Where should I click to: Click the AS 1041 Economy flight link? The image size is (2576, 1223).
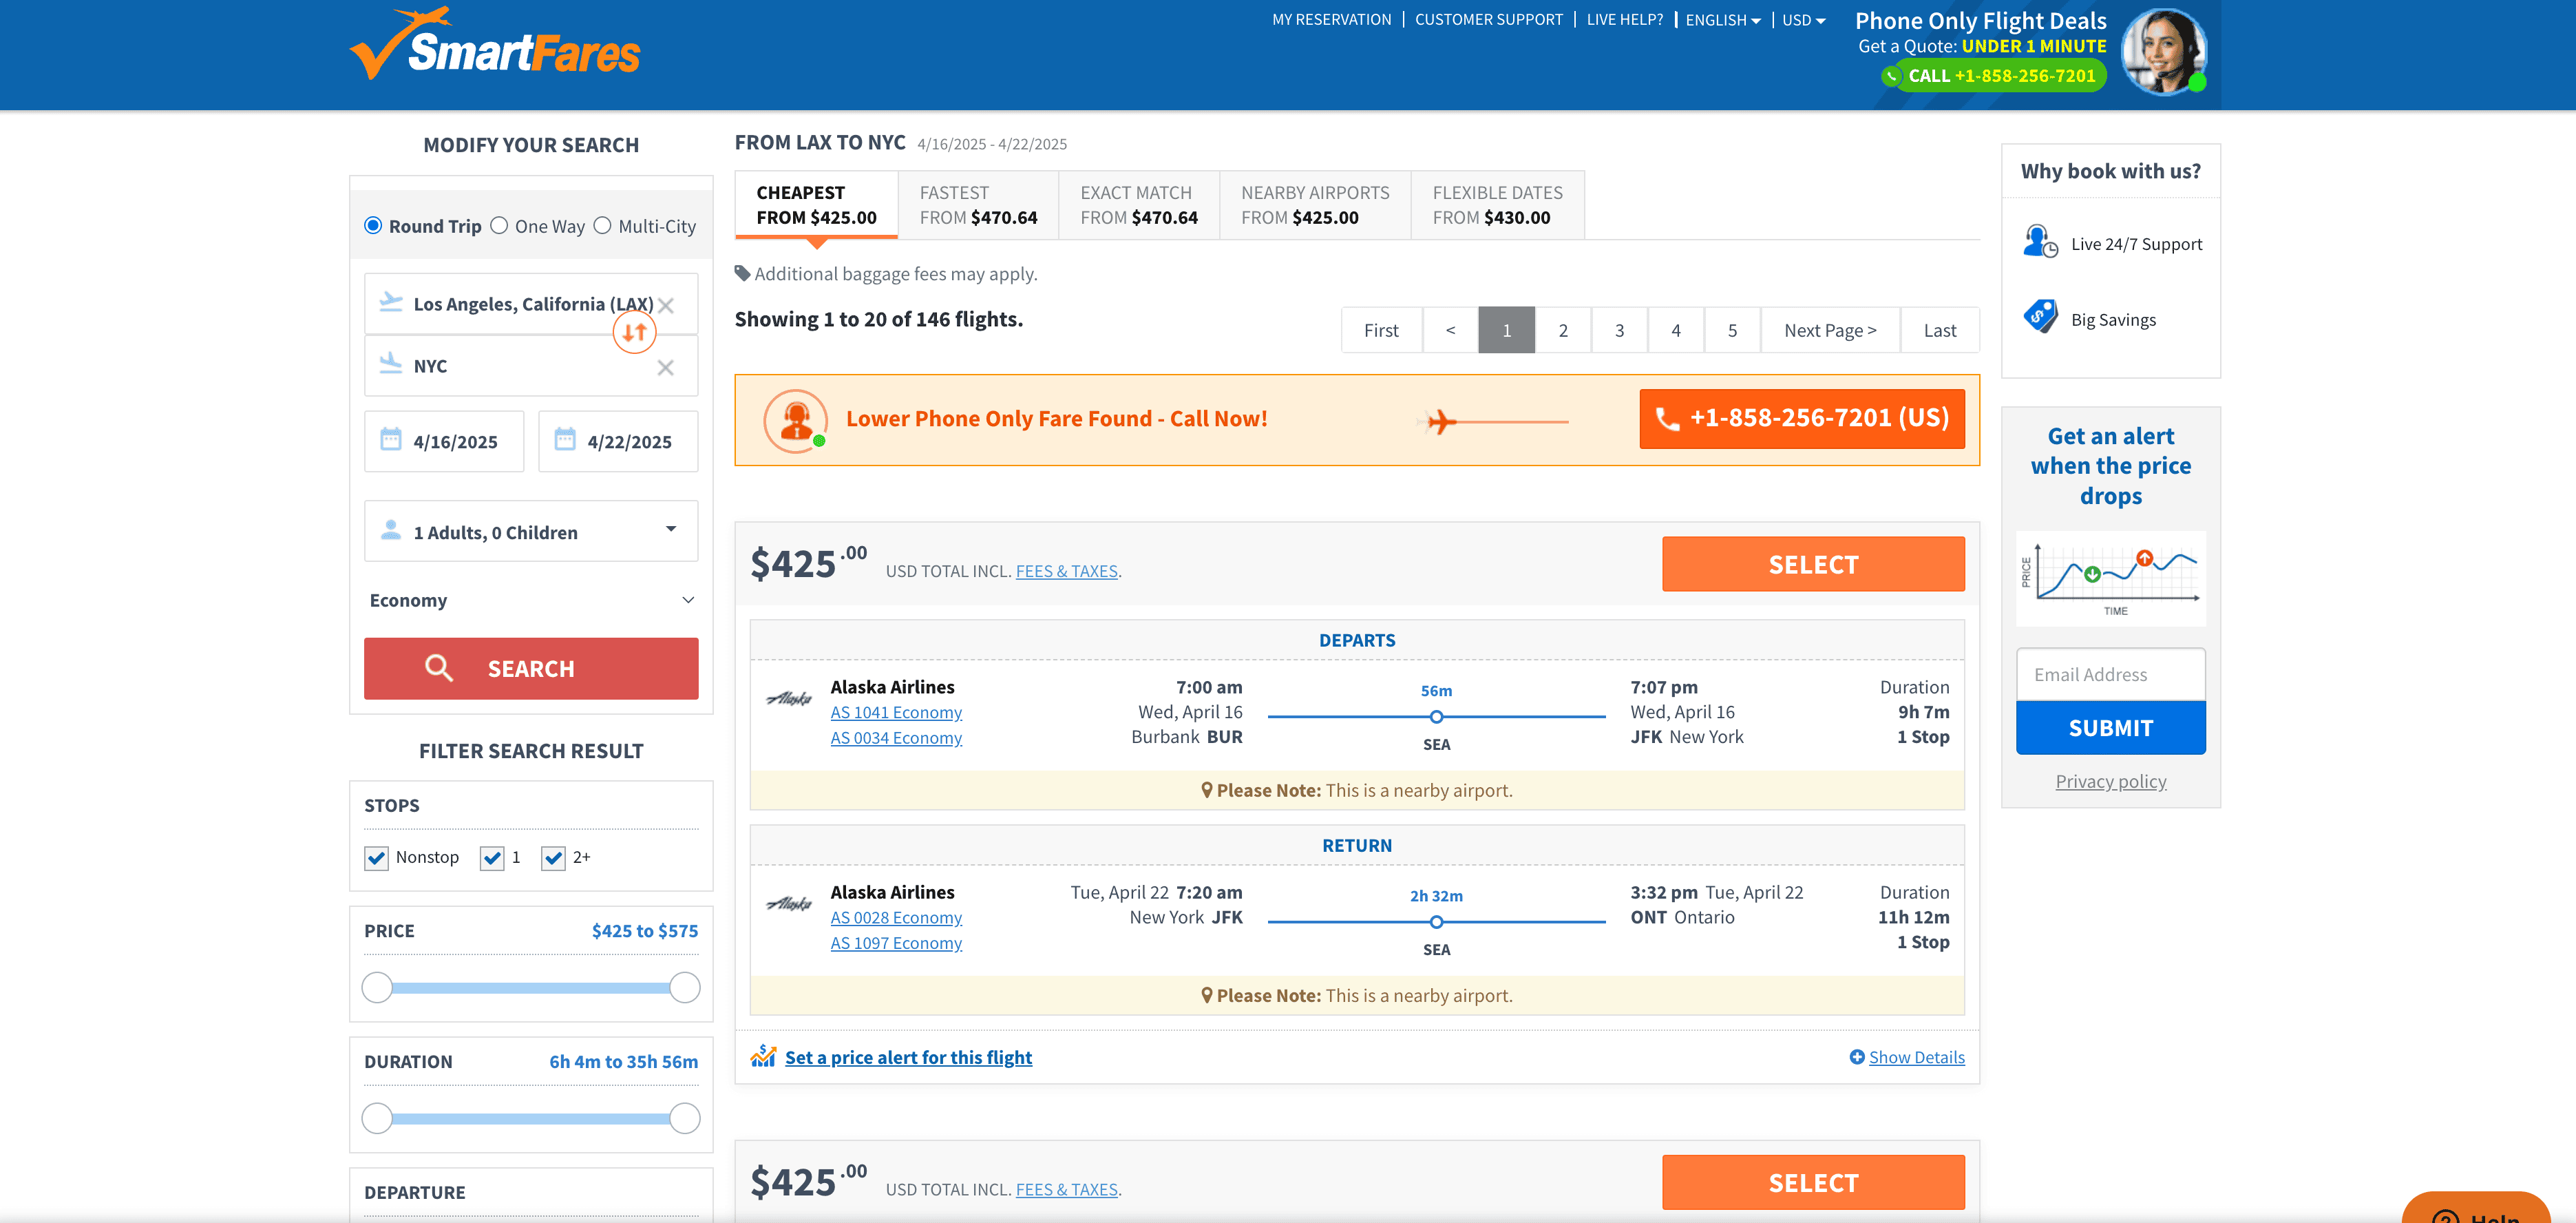point(896,713)
